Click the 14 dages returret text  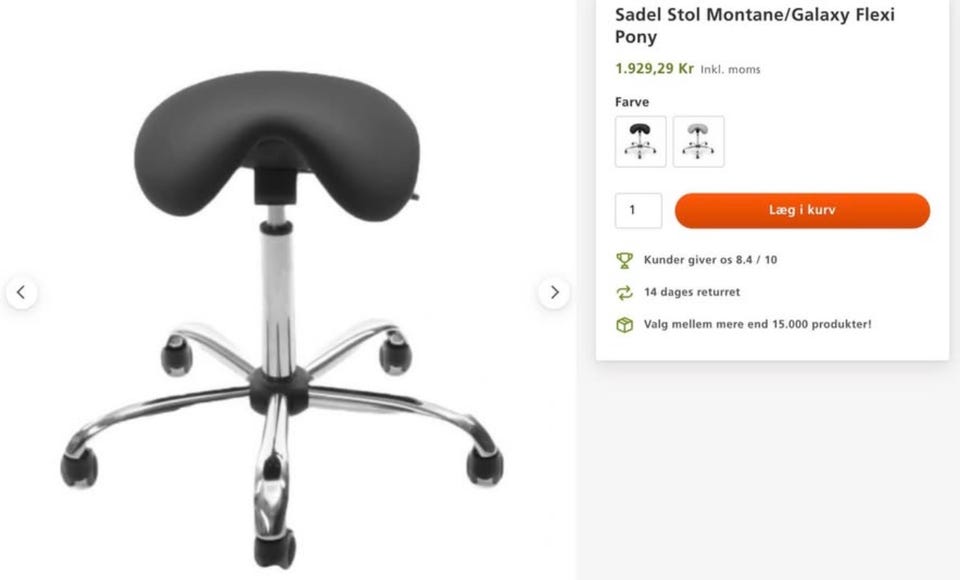[x=692, y=292]
